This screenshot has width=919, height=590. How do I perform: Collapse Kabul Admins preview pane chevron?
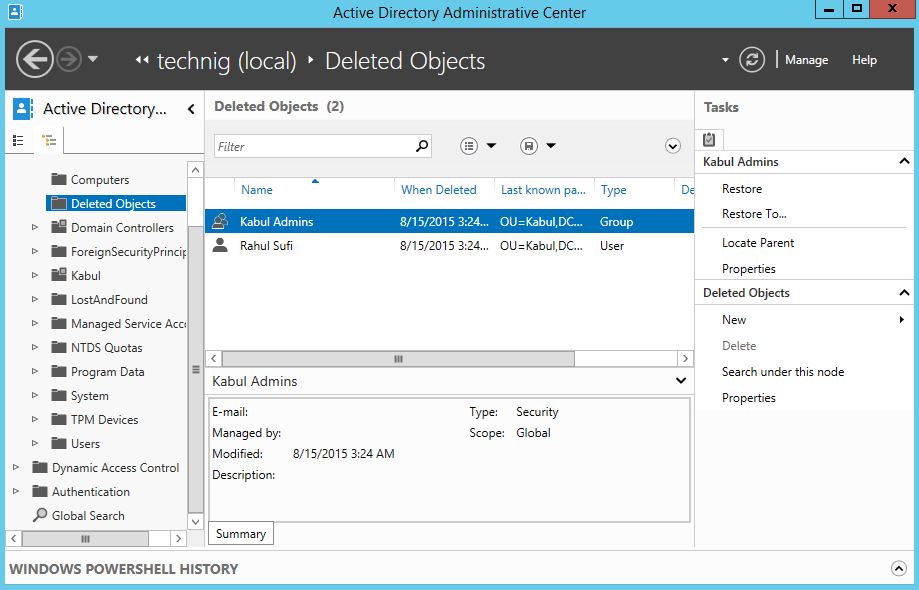(680, 381)
